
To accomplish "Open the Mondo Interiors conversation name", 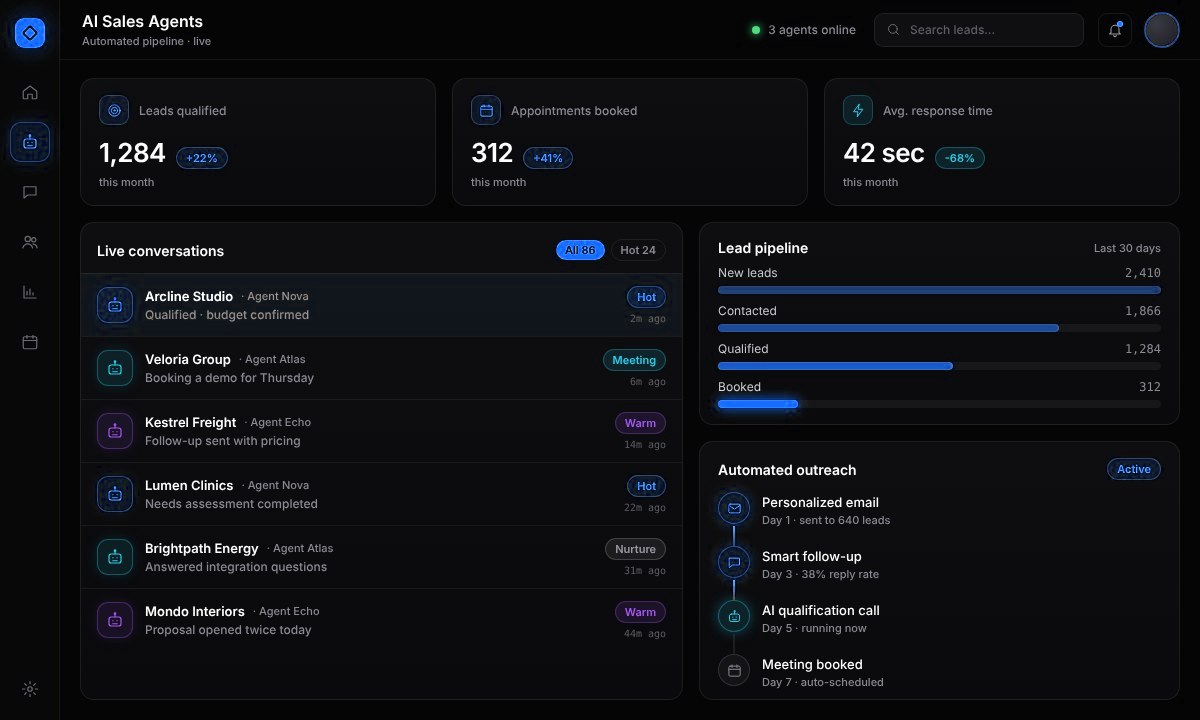I will (x=195, y=611).
